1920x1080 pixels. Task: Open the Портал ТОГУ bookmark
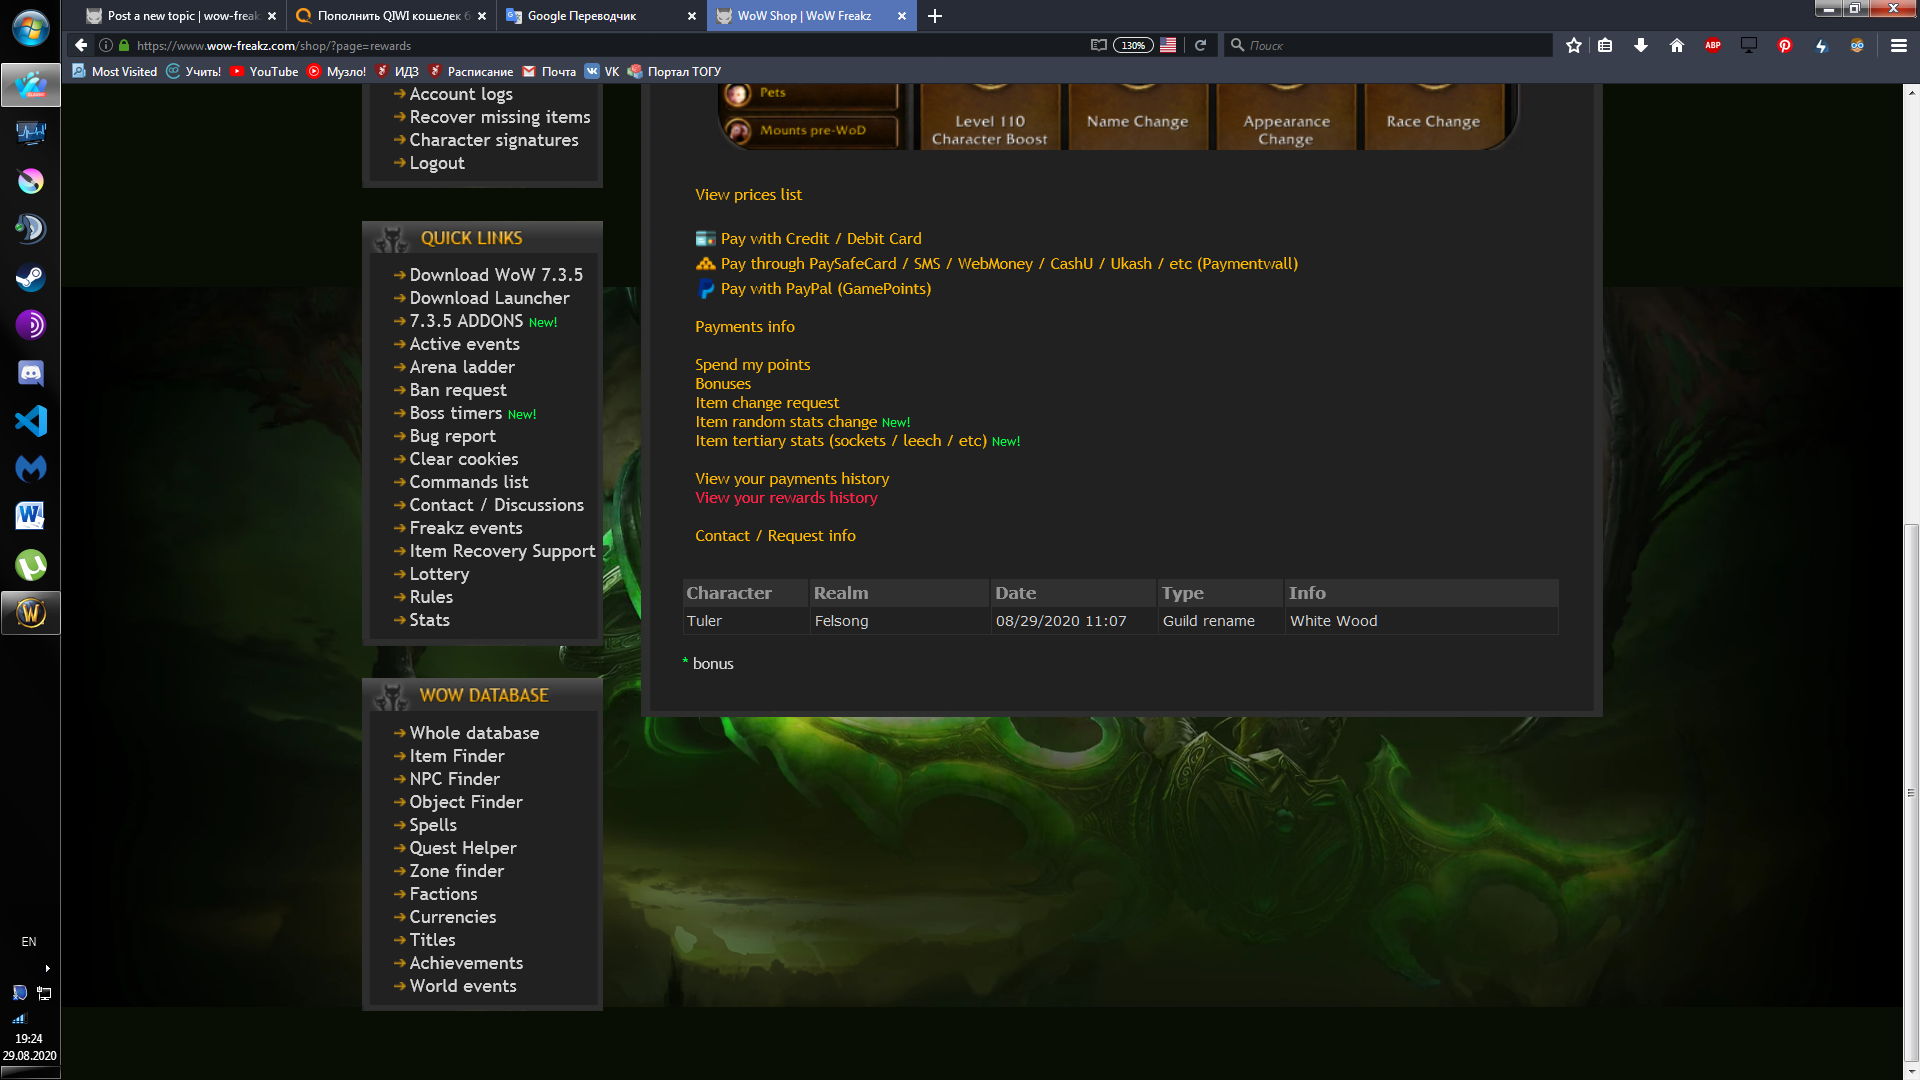[675, 71]
